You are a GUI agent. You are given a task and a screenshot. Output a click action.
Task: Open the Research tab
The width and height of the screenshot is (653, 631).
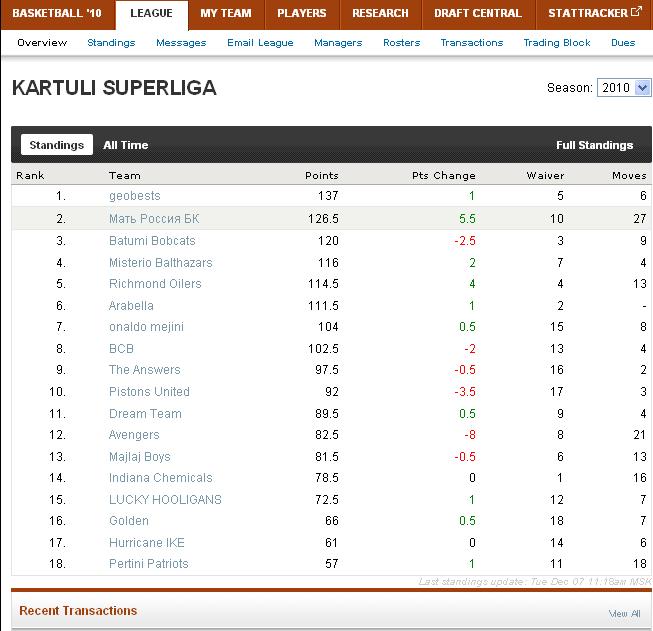coord(381,13)
